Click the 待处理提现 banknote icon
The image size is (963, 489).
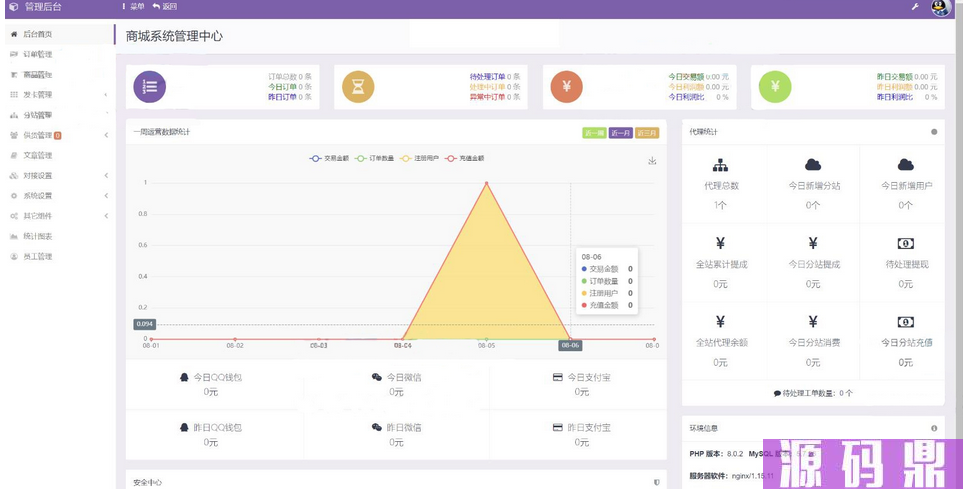[x=905, y=243]
